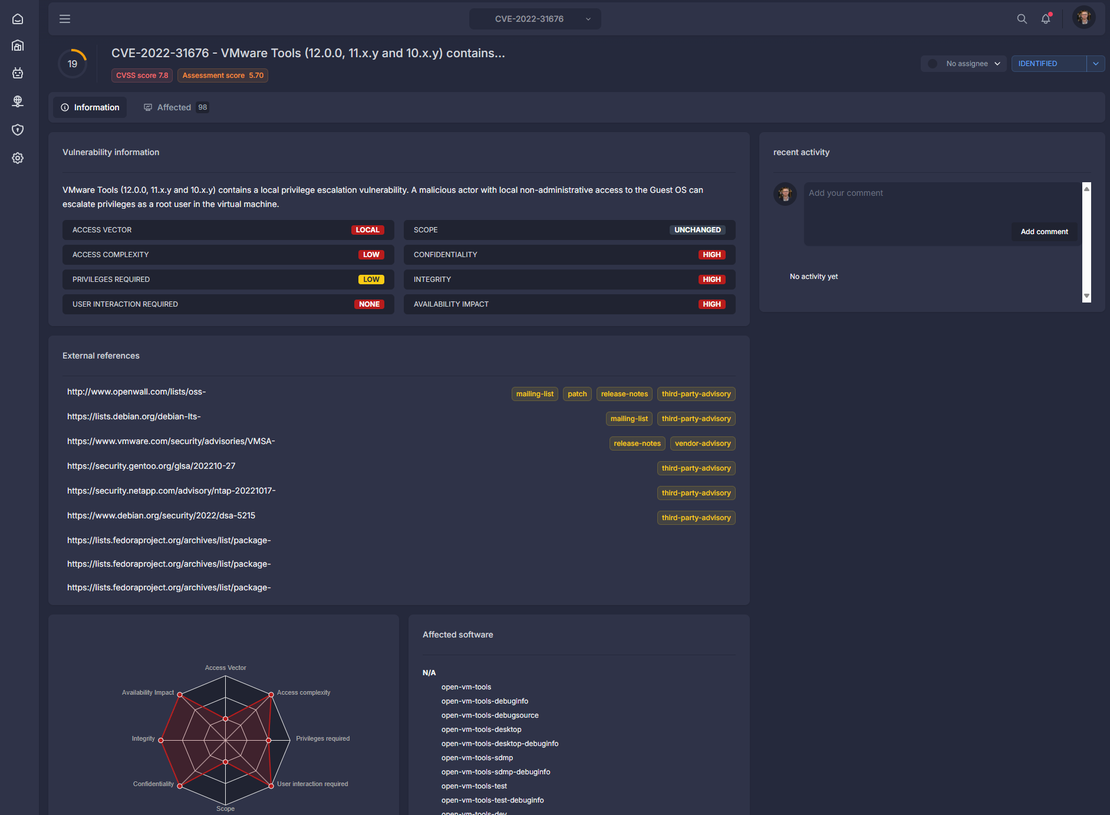
Task: Click the recent activity scrollbar down arrow
Action: point(1087,297)
